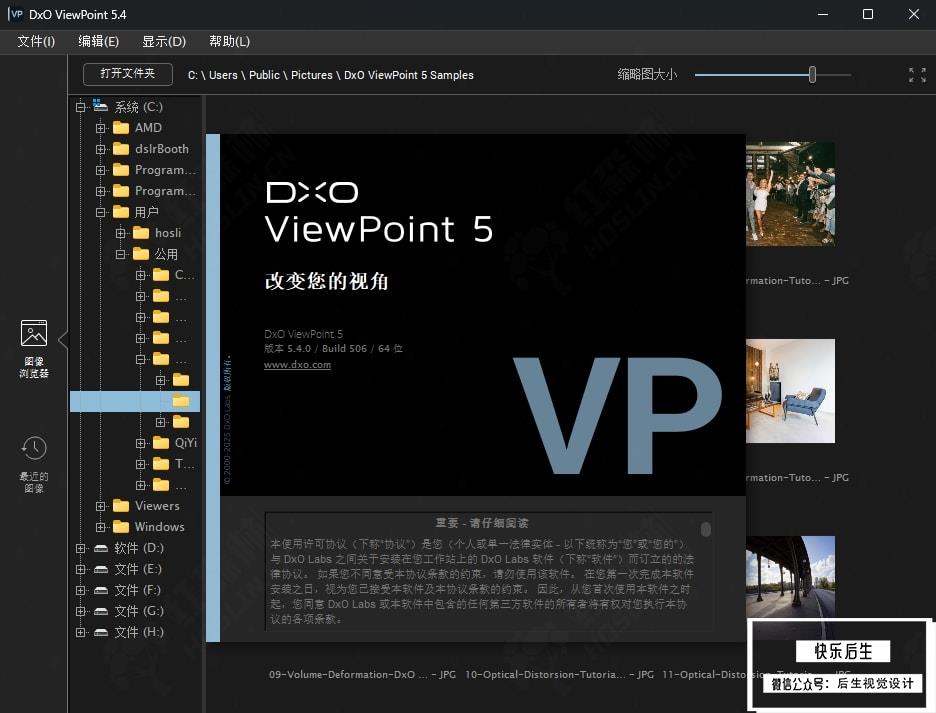Expand the 文件 (H:) drive node

81,632
